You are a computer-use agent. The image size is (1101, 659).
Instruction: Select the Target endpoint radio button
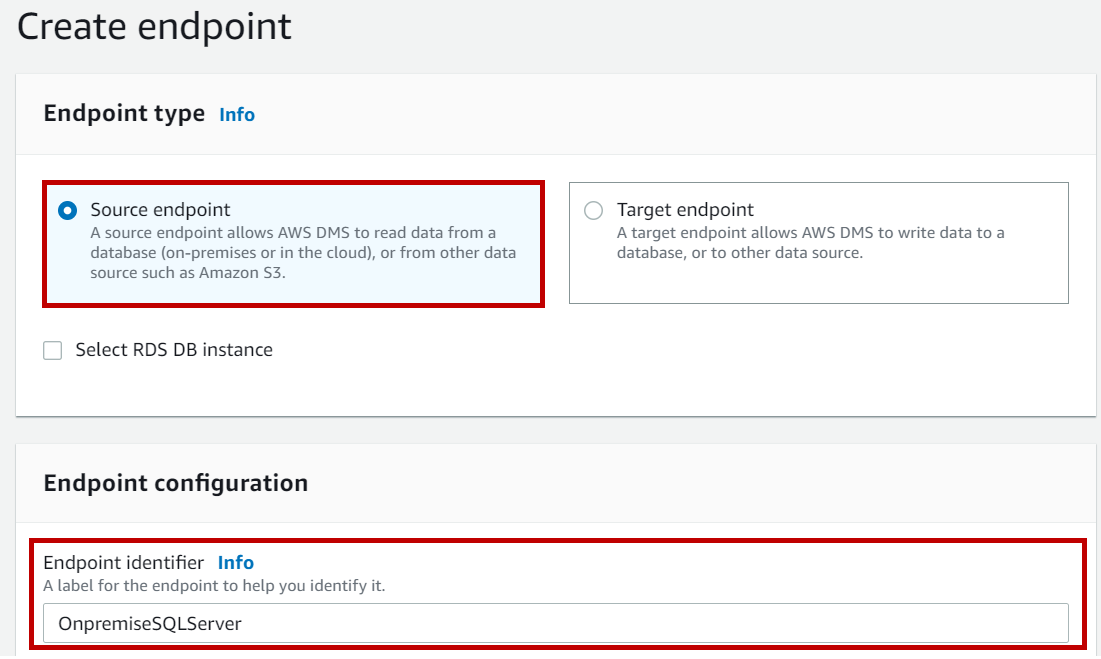tap(594, 210)
